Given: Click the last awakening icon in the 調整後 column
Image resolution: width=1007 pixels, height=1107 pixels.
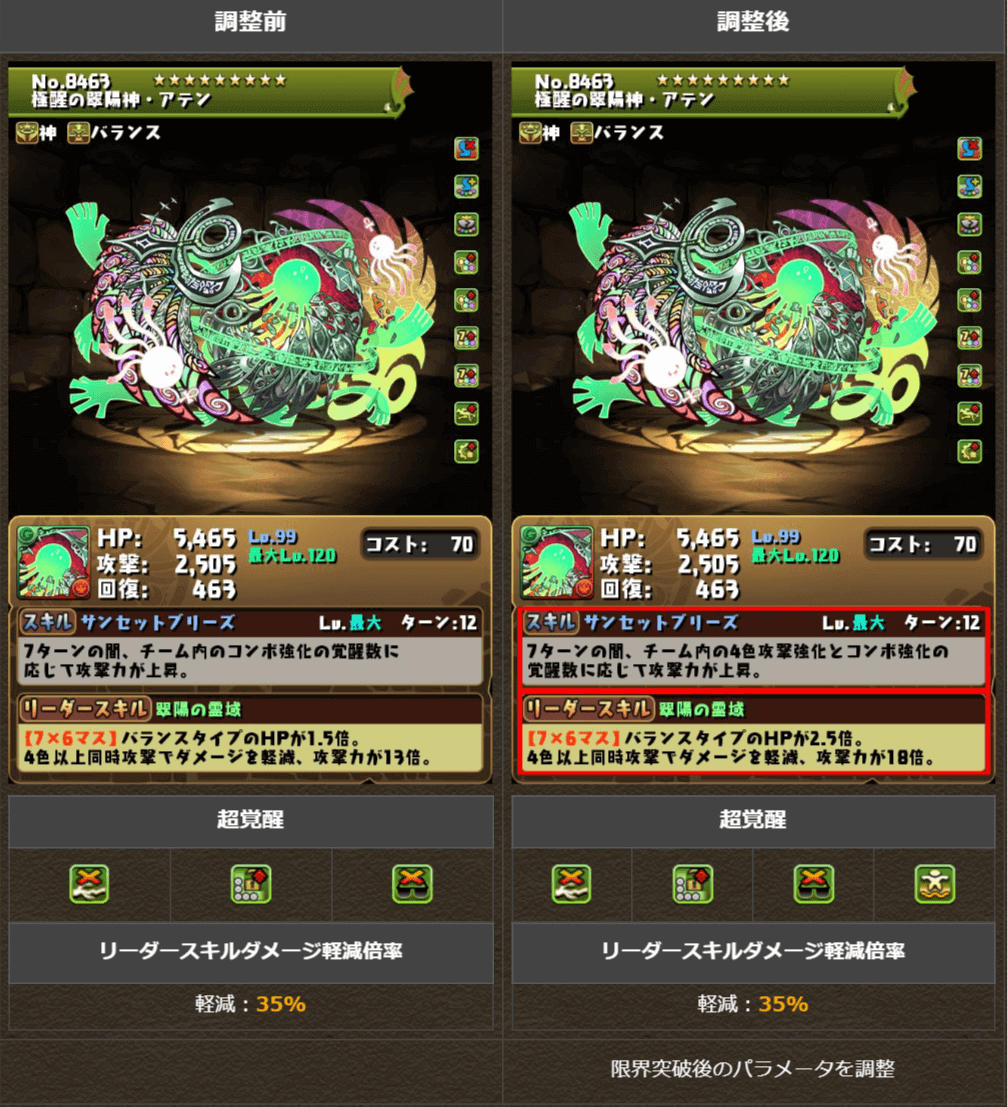Looking at the screenshot, I should point(970,451).
